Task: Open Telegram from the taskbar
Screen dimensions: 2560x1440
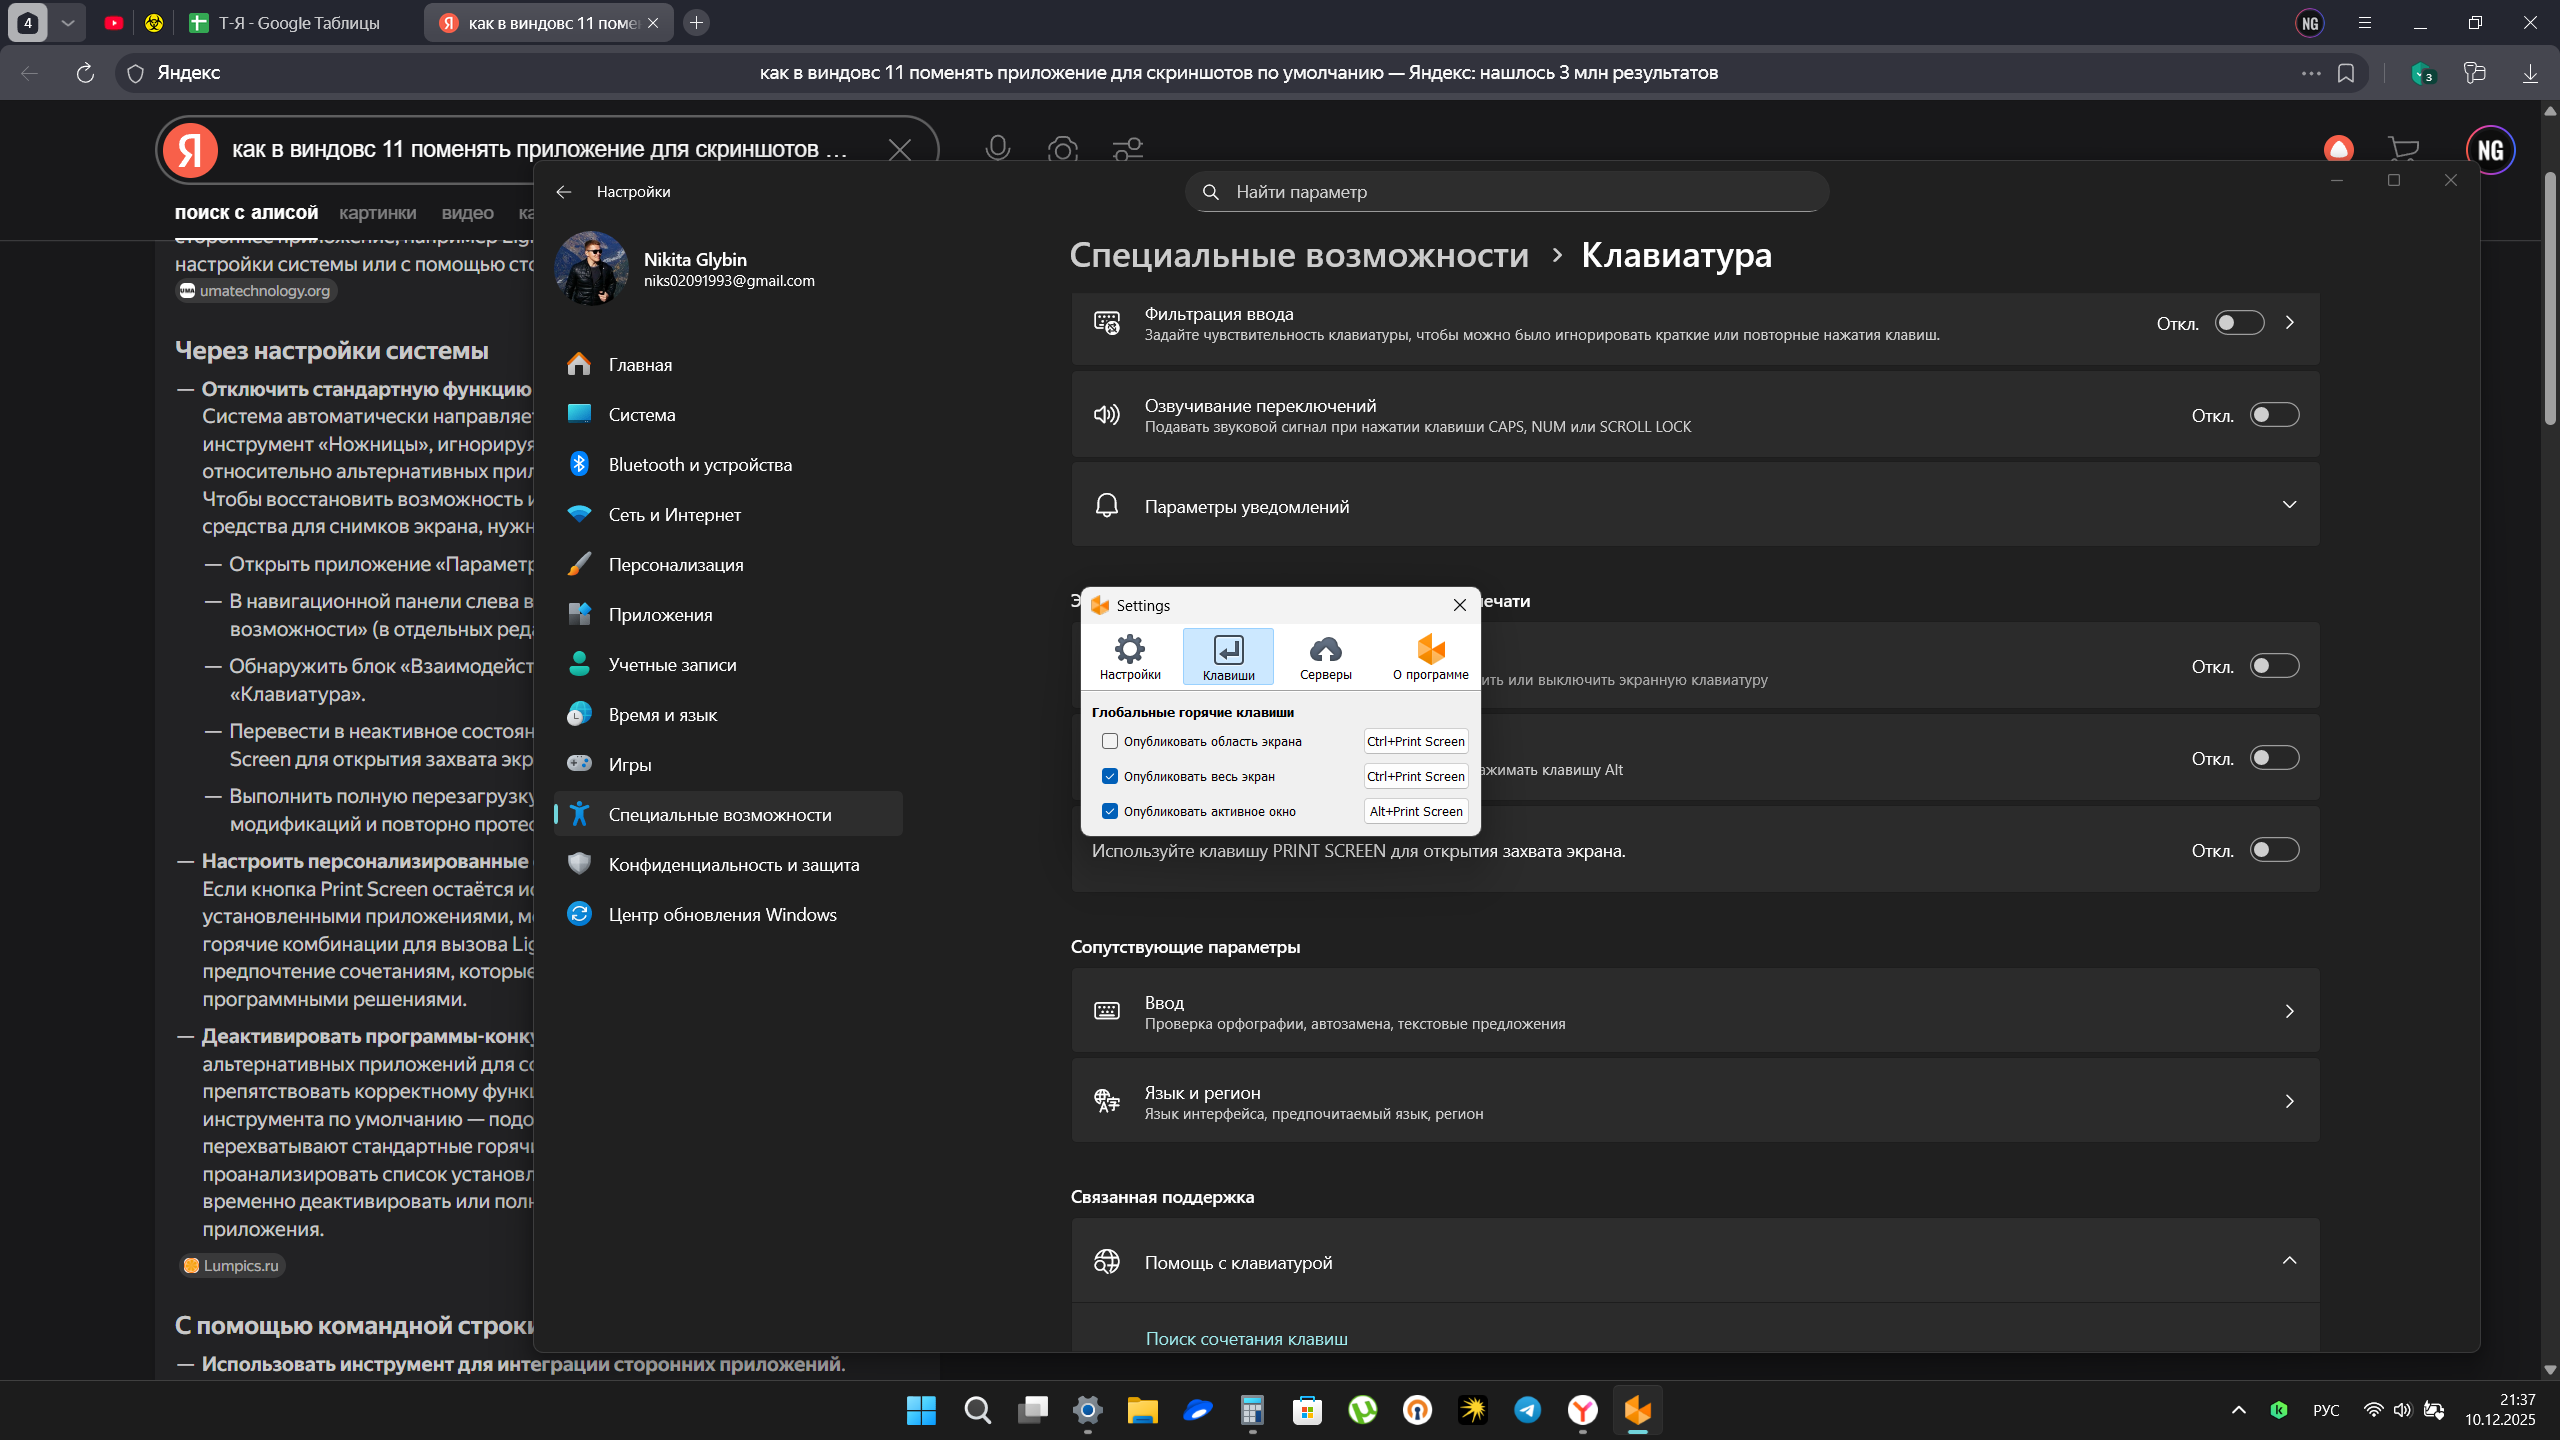Action: click(x=1527, y=1410)
